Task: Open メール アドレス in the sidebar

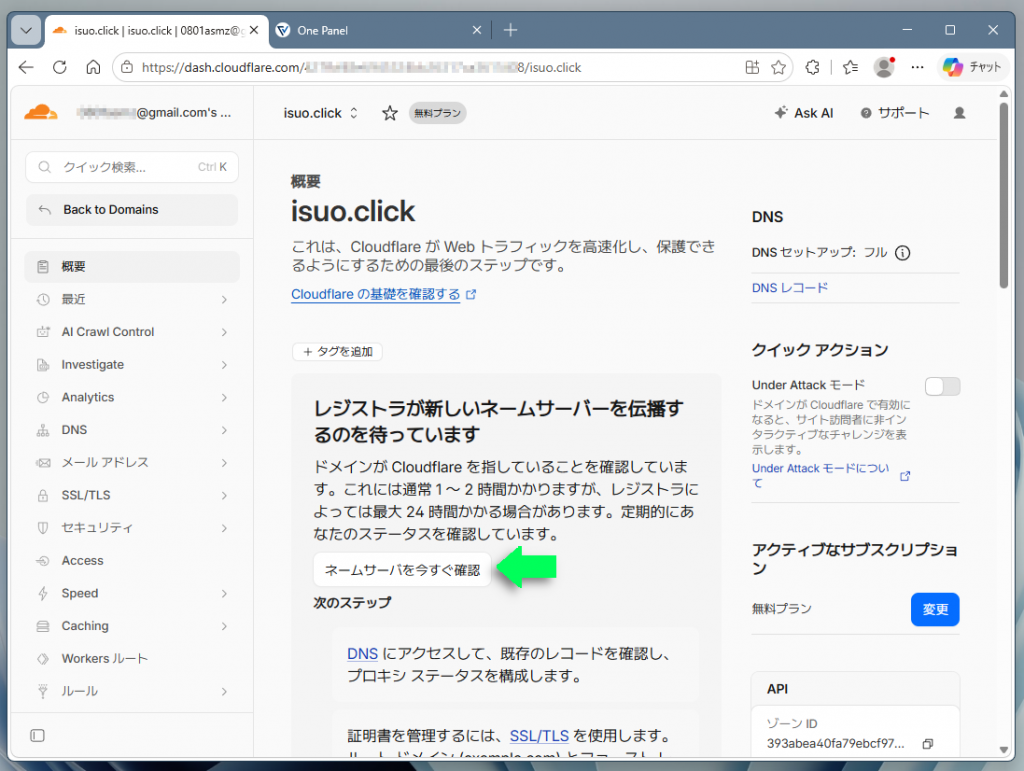Action: tap(132, 462)
